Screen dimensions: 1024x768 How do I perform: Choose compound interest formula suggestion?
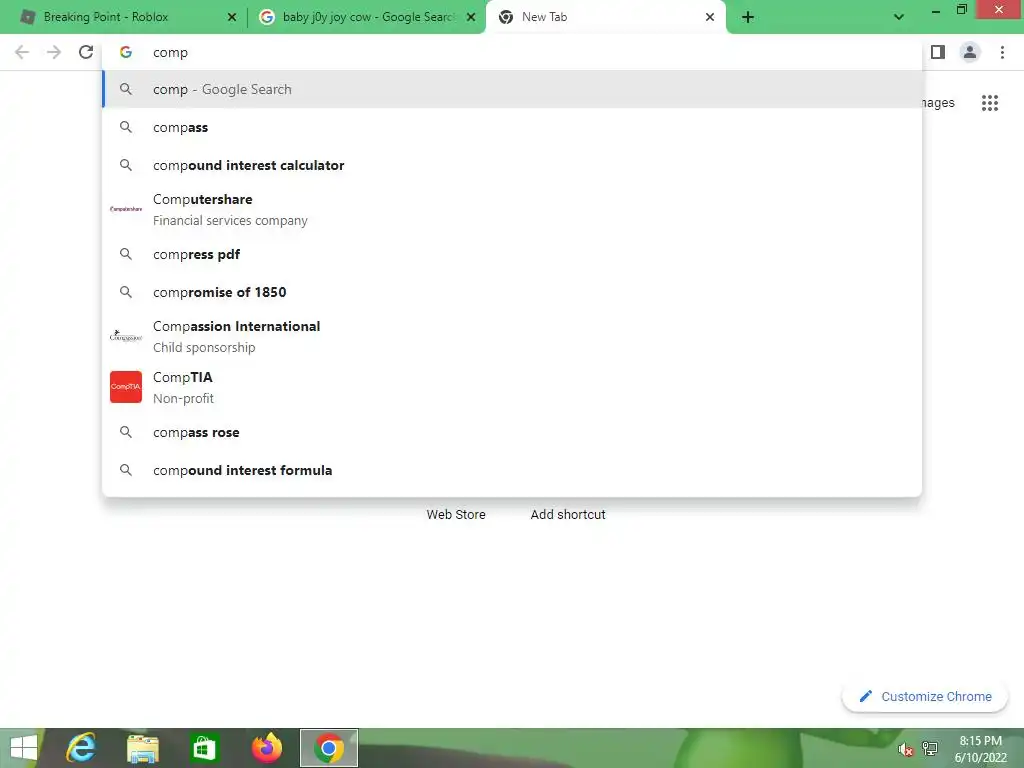click(513, 470)
